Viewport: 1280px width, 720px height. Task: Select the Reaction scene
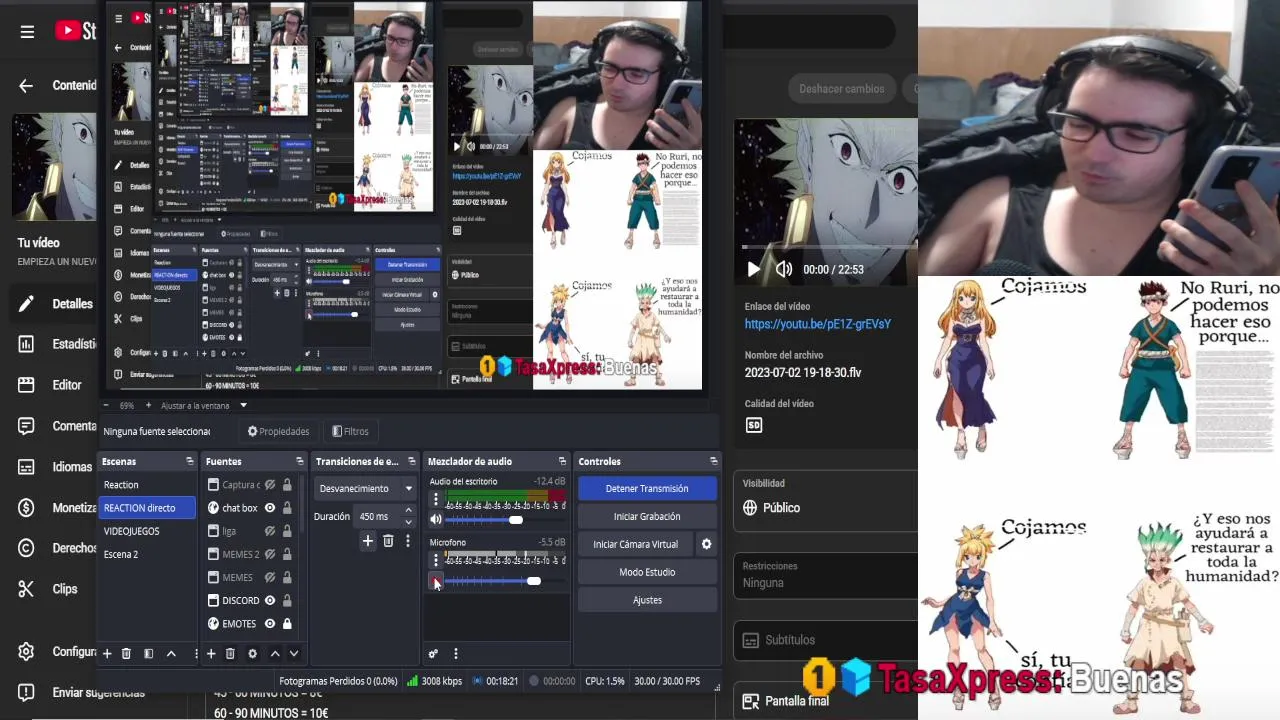147,485
